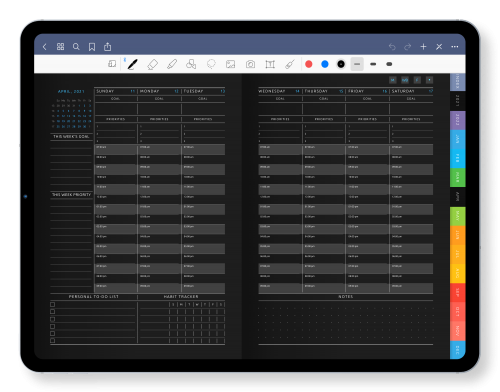
Task: Undo the last stroke
Action: 392,47
